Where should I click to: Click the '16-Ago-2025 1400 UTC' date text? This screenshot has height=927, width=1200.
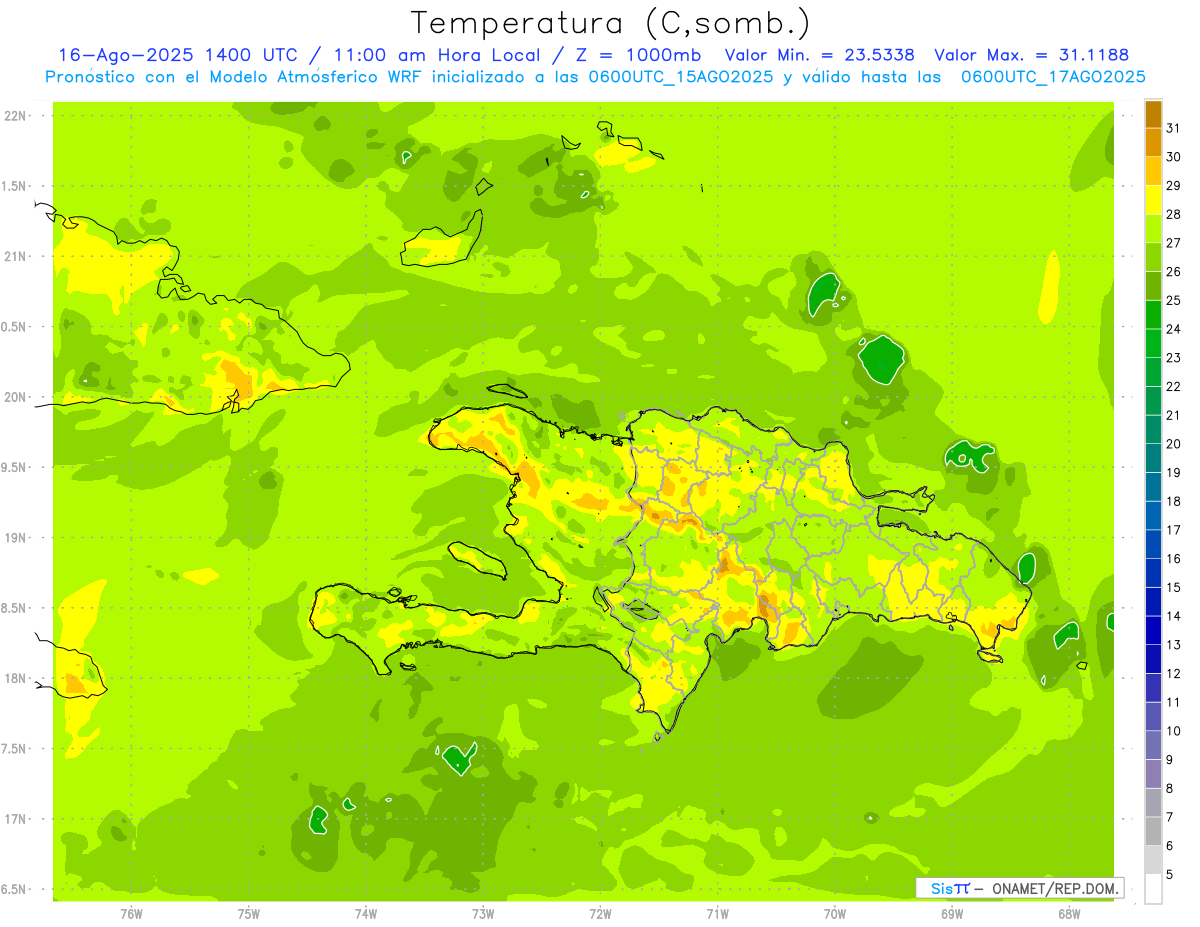point(186,55)
